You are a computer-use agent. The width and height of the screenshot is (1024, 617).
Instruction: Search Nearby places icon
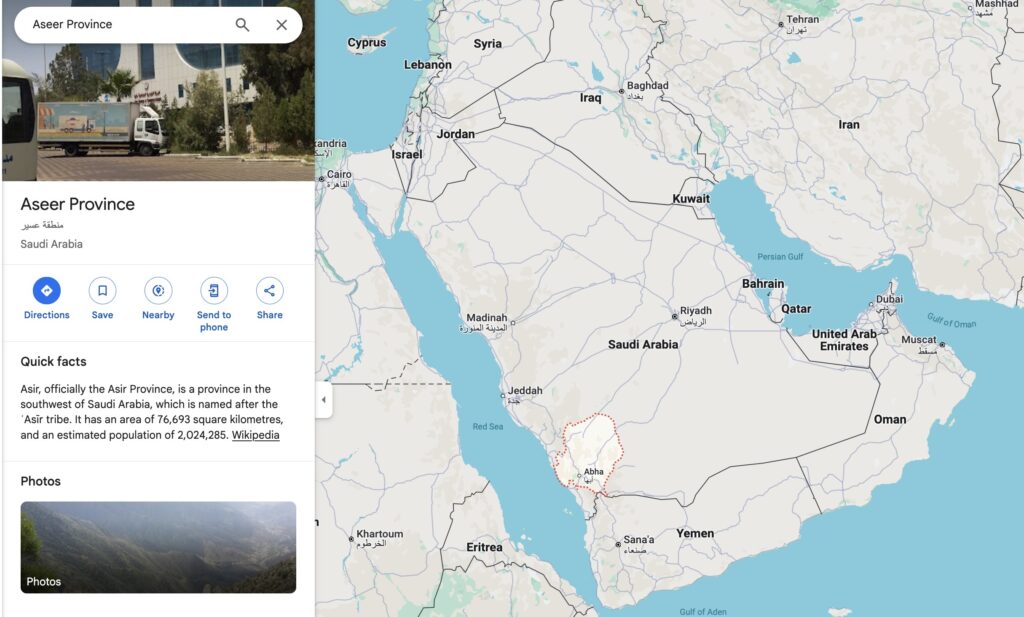click(x=158, y=291)
